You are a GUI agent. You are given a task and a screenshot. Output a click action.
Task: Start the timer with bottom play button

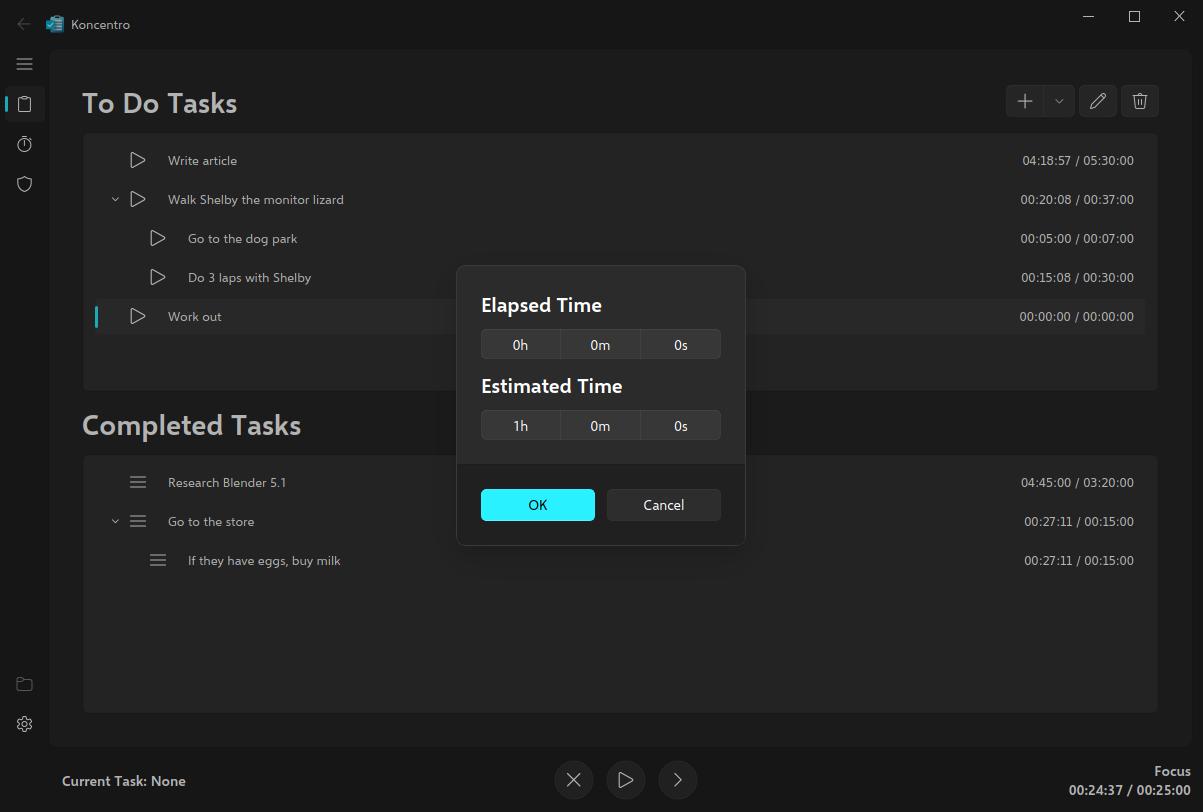point(625,780)
